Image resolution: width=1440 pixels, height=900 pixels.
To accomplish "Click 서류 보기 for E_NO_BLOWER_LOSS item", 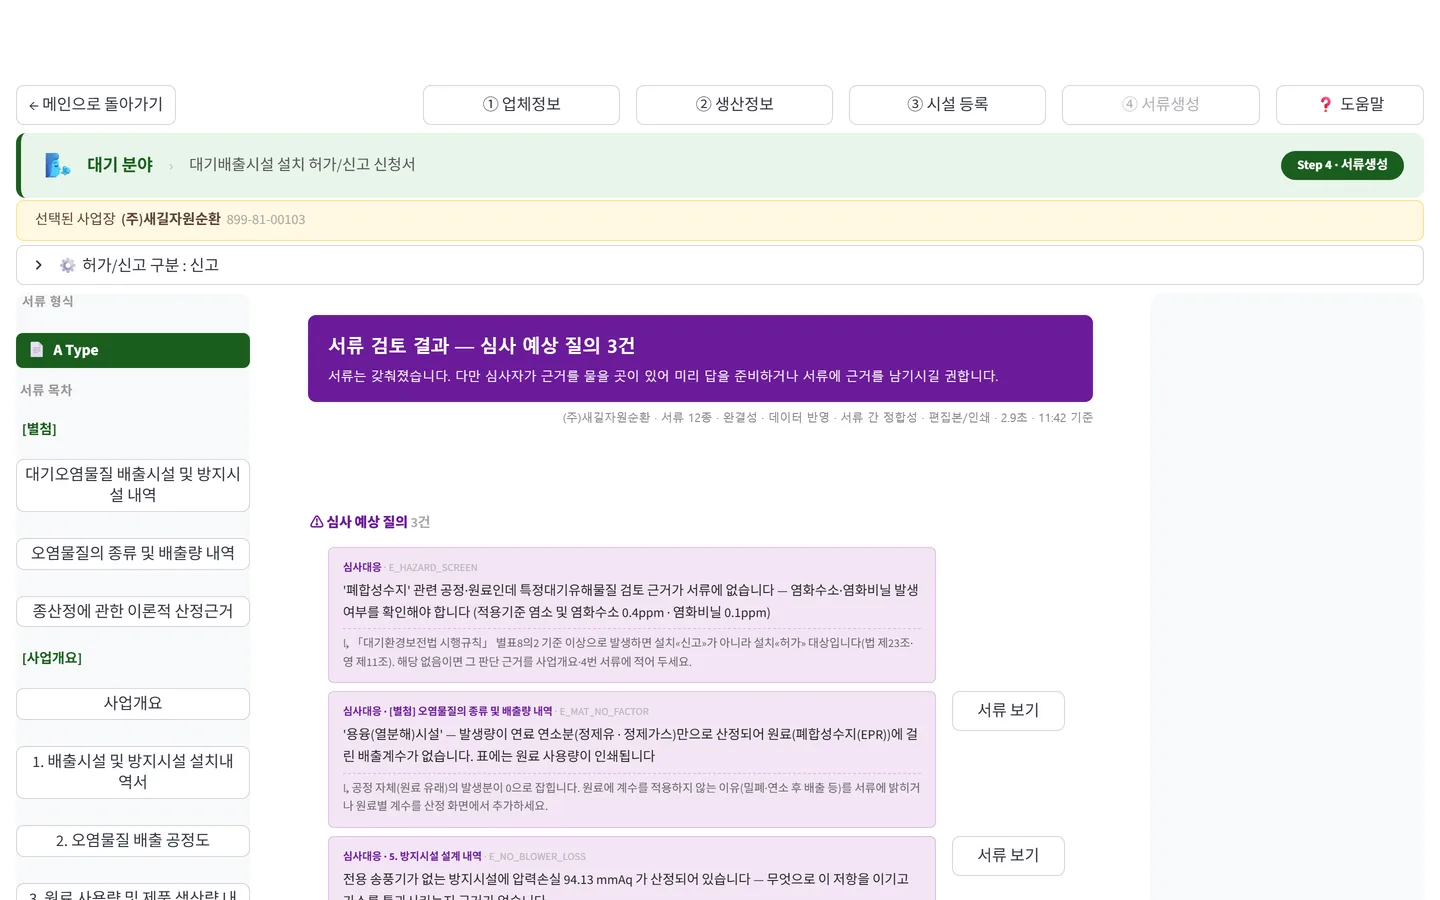I will pyautogui.click(x=1008, y=856).
